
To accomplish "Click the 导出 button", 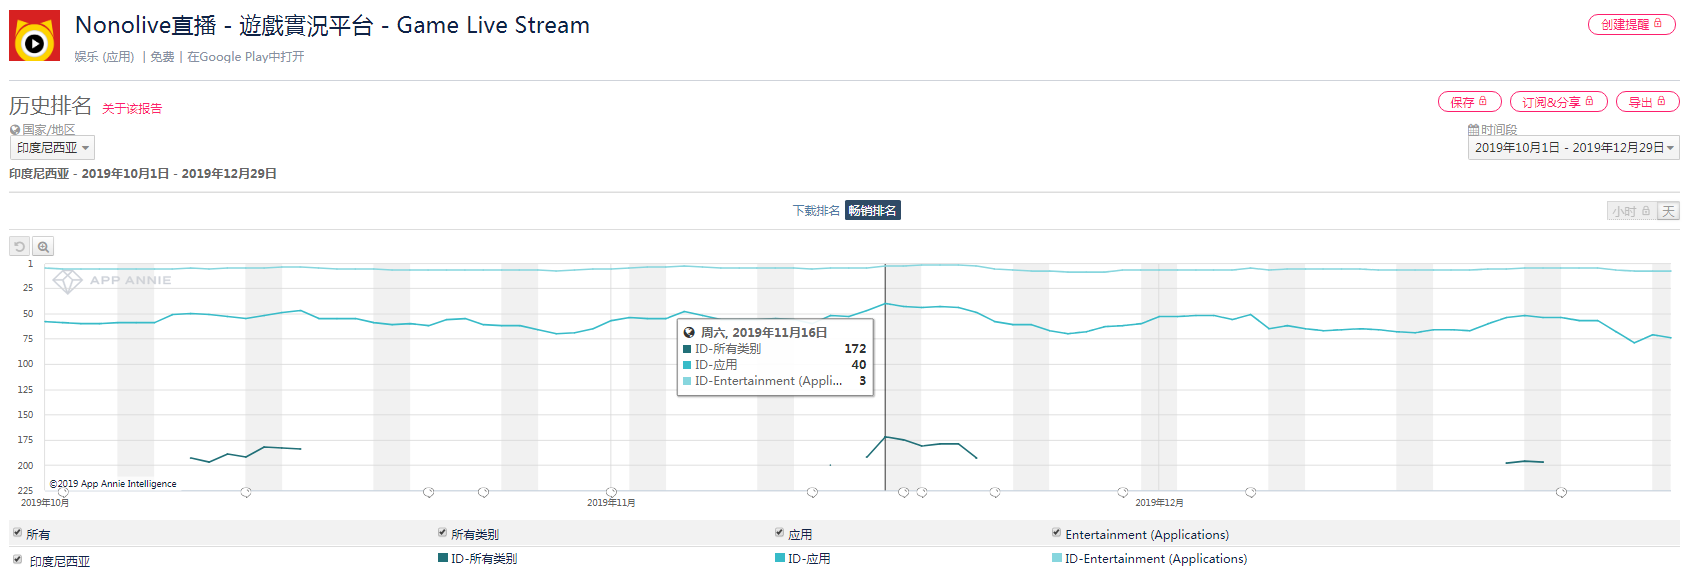I will pyautogui.click(x=1648, y=102).
